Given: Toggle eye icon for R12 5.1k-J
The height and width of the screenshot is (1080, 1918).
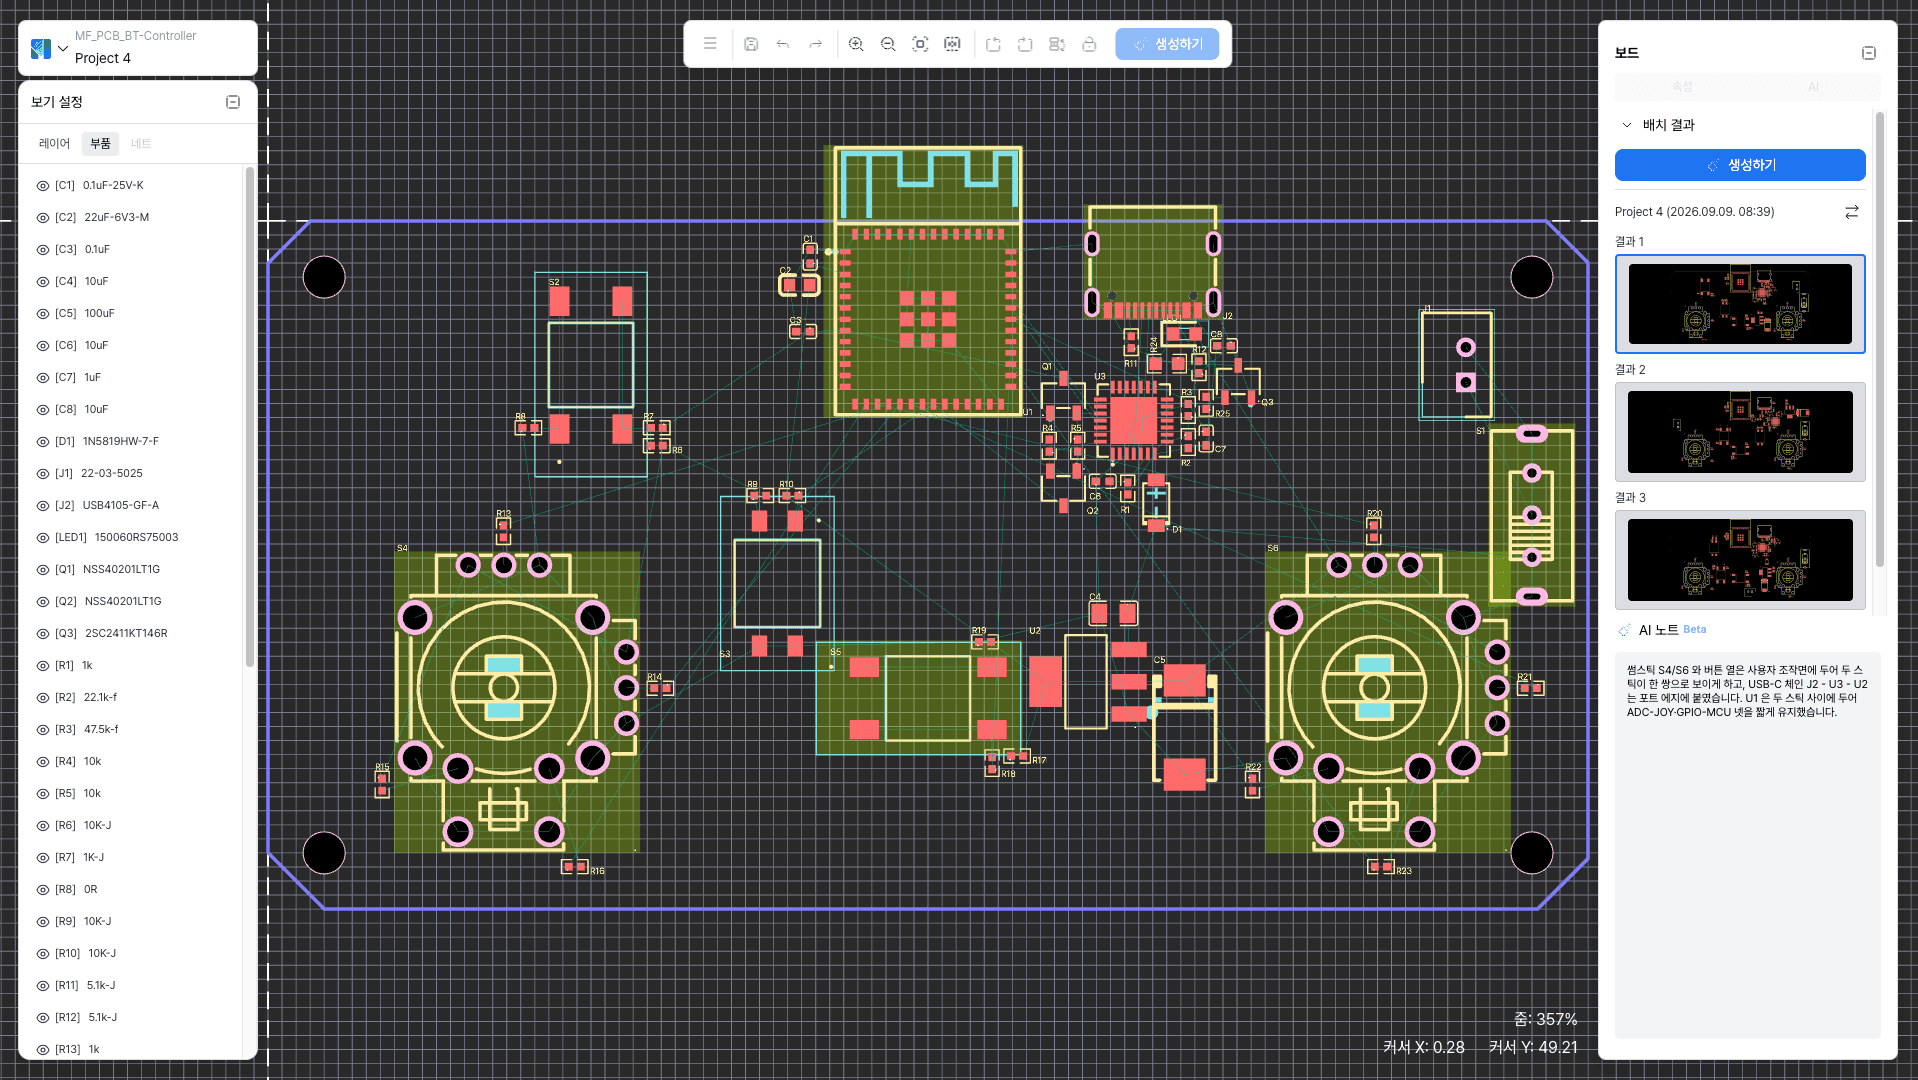Looking at the screenshot, I should click(x=43, y=1018).
